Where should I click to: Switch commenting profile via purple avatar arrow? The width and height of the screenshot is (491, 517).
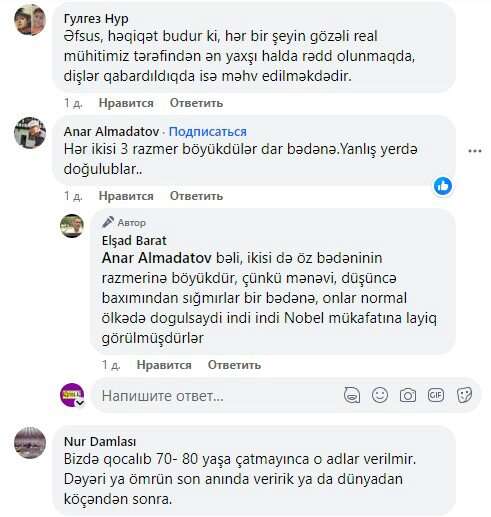click(x=80, y=403)
